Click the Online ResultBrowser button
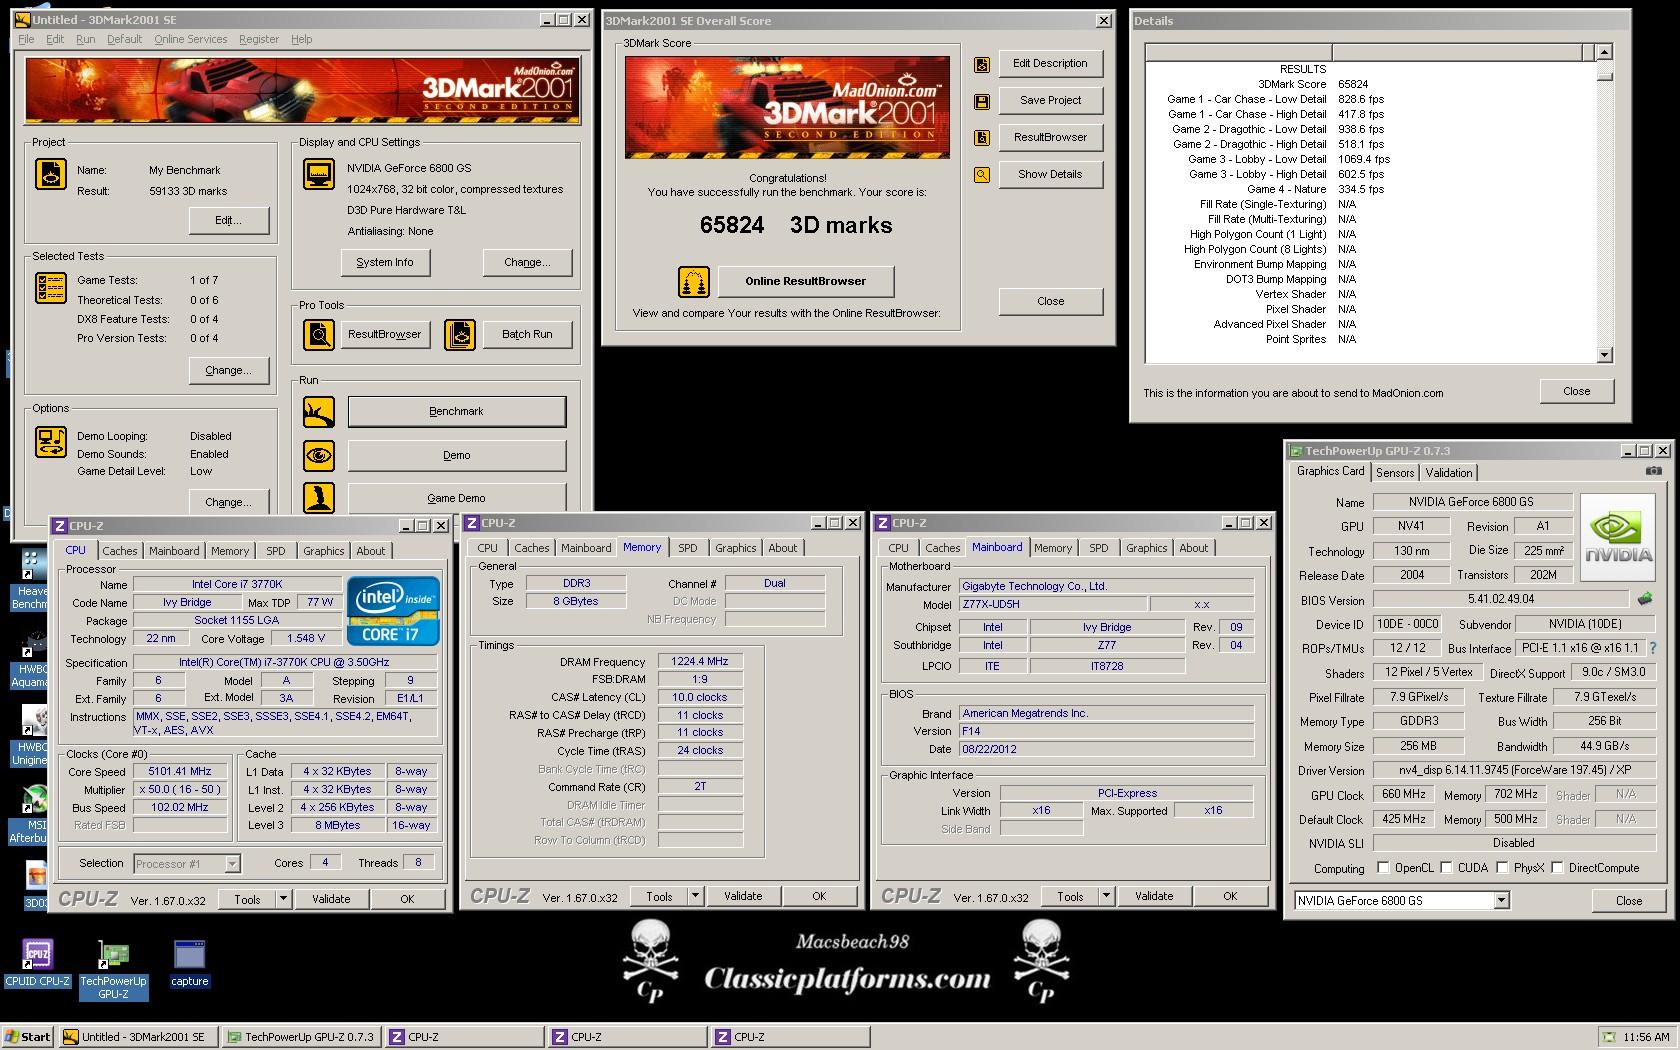 (806, 281)
